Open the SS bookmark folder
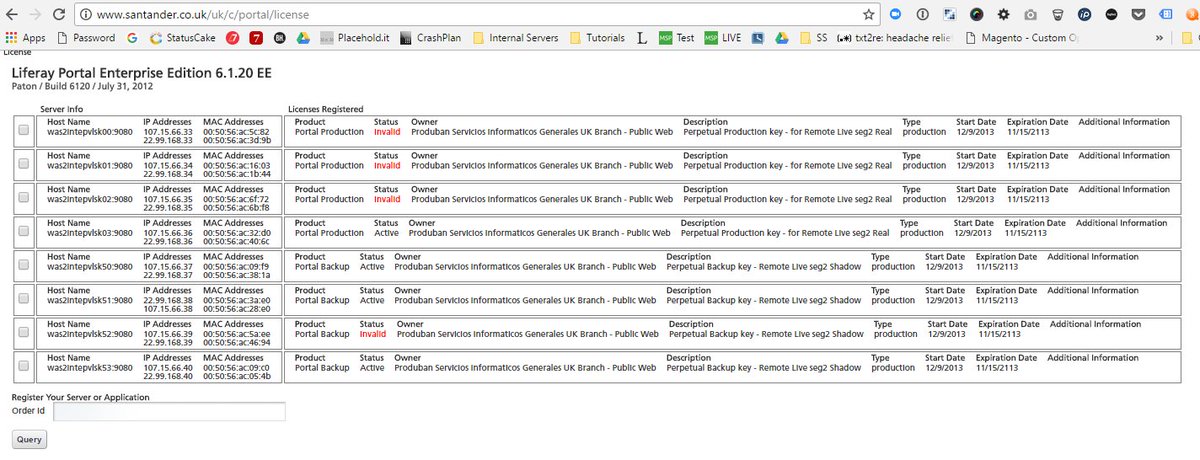 coord(813,38)
